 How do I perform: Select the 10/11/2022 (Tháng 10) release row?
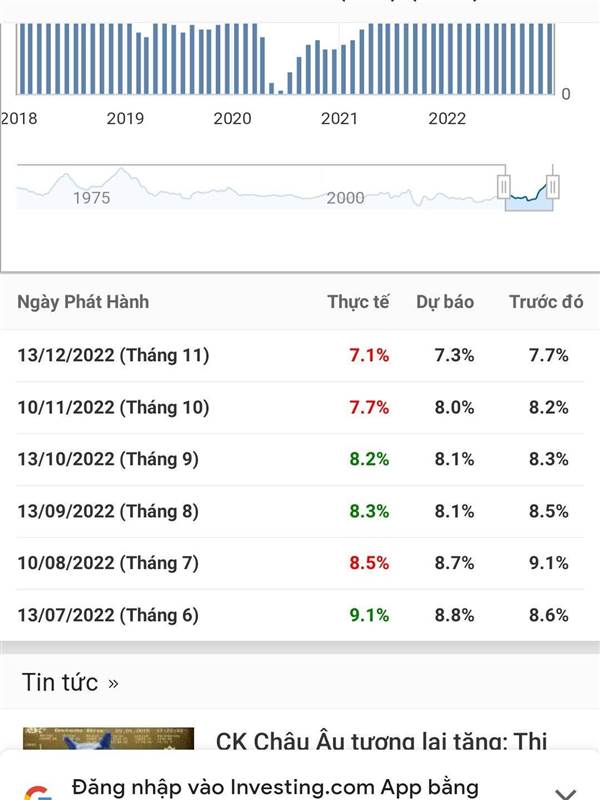300,407
